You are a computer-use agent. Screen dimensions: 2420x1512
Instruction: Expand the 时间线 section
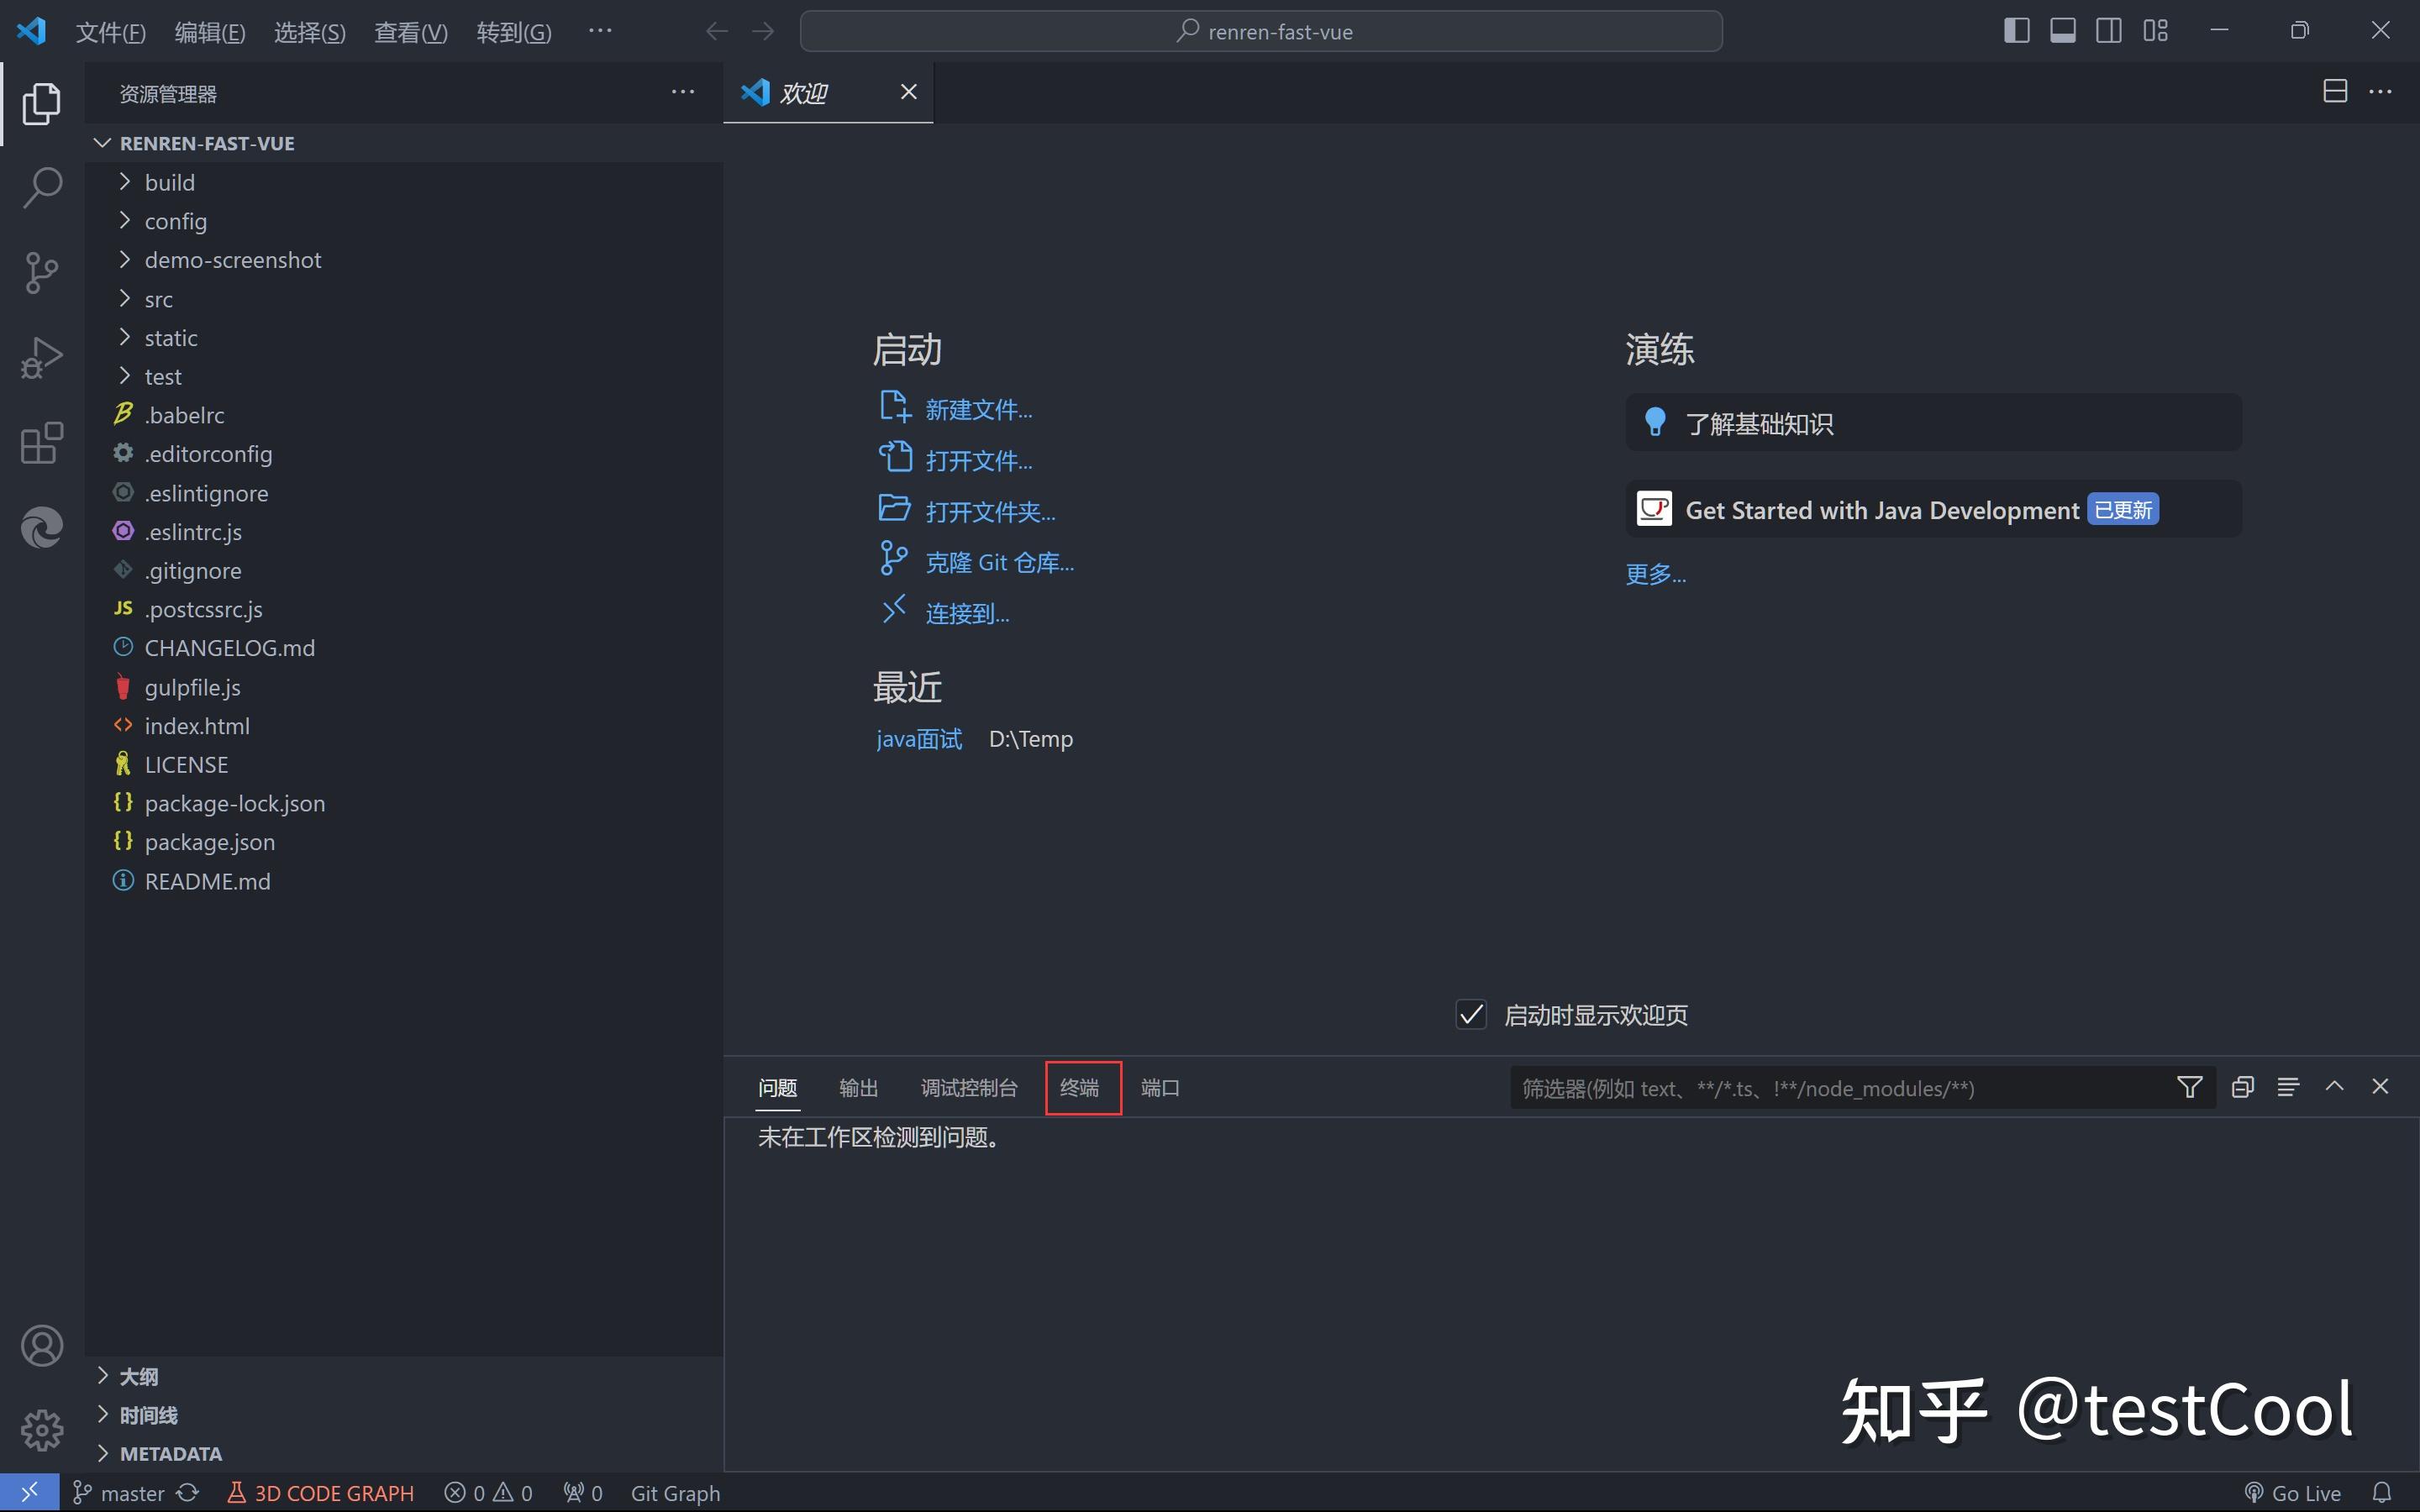(x=149, y=1414)
